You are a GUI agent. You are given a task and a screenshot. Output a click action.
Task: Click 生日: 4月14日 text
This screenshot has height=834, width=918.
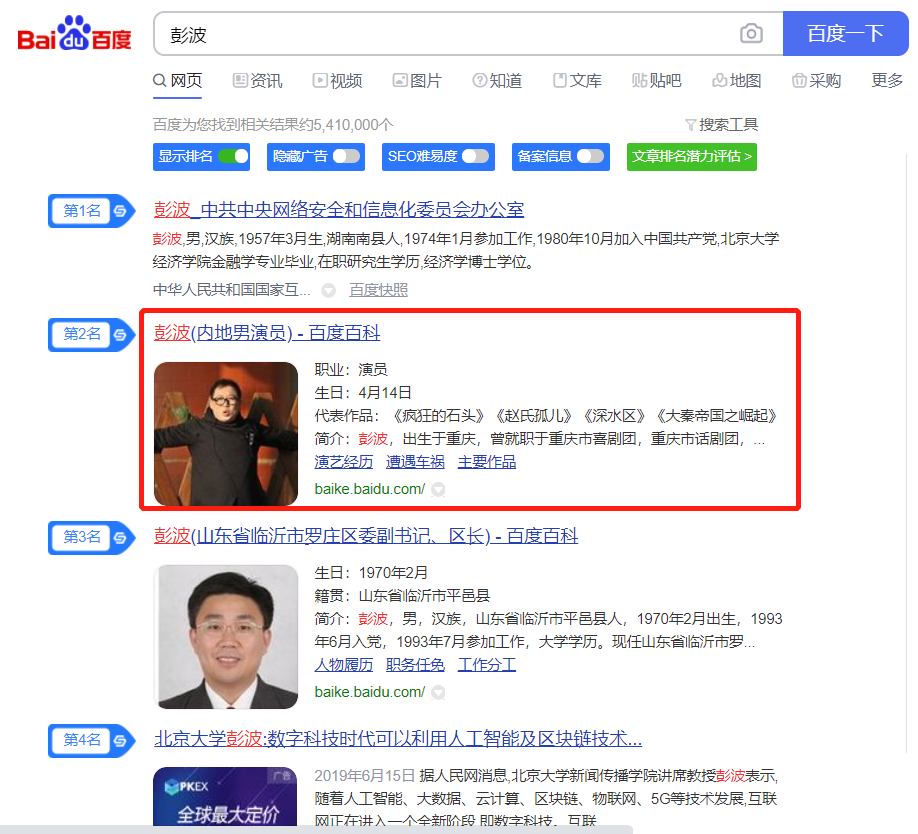pos(363,393)
